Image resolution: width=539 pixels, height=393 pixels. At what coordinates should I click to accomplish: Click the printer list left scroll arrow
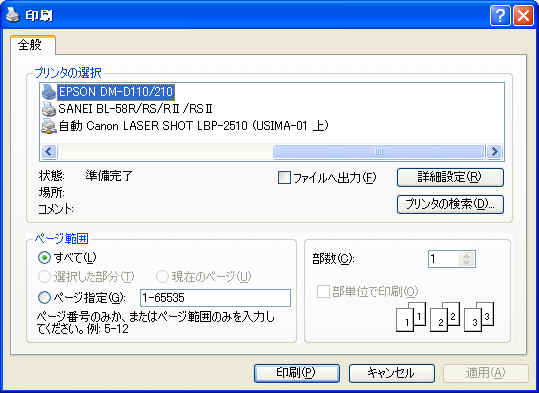49,151
